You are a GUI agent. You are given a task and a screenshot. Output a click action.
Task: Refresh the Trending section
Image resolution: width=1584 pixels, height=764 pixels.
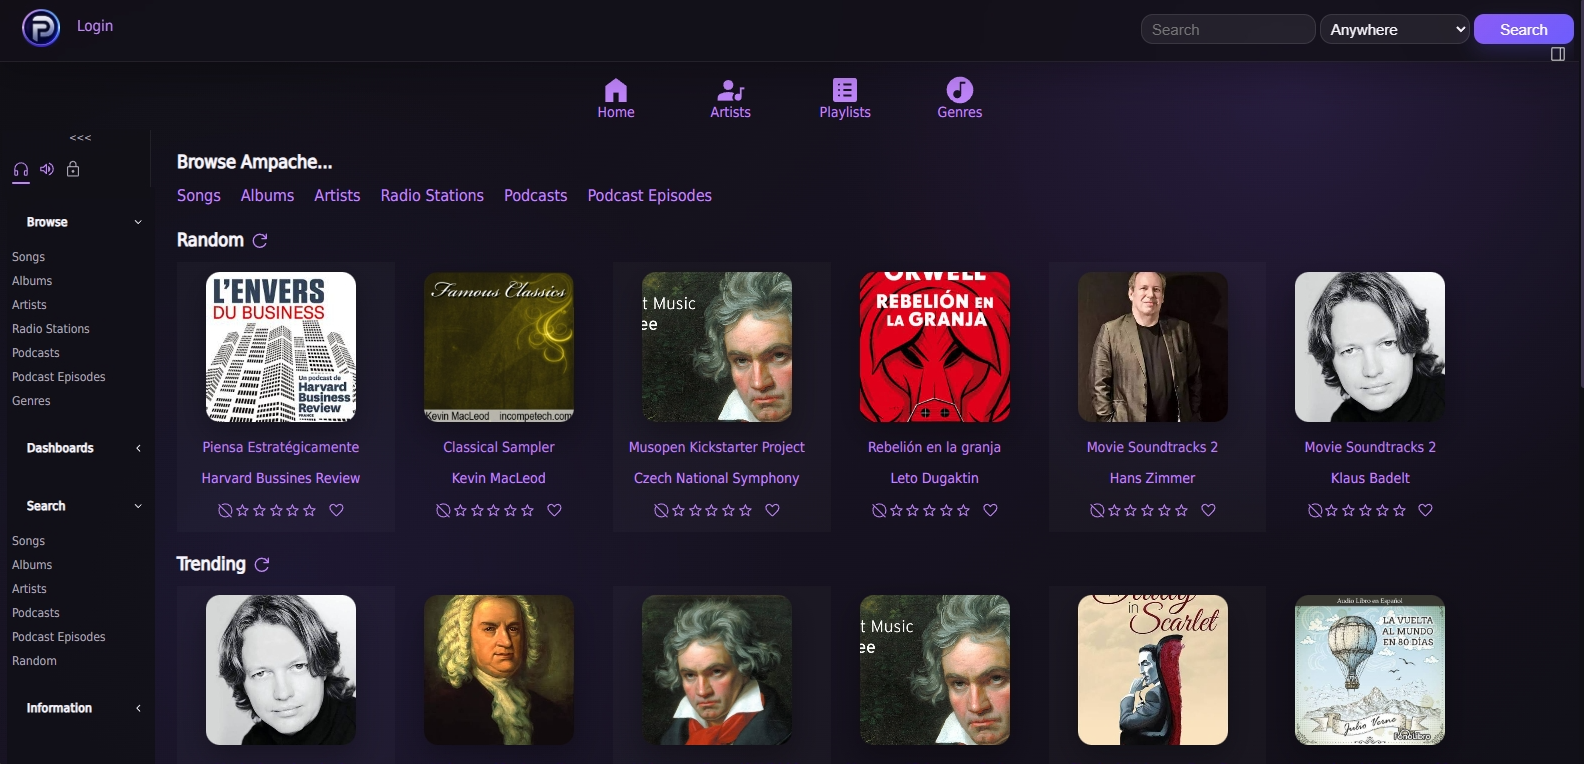coord(262,565)
